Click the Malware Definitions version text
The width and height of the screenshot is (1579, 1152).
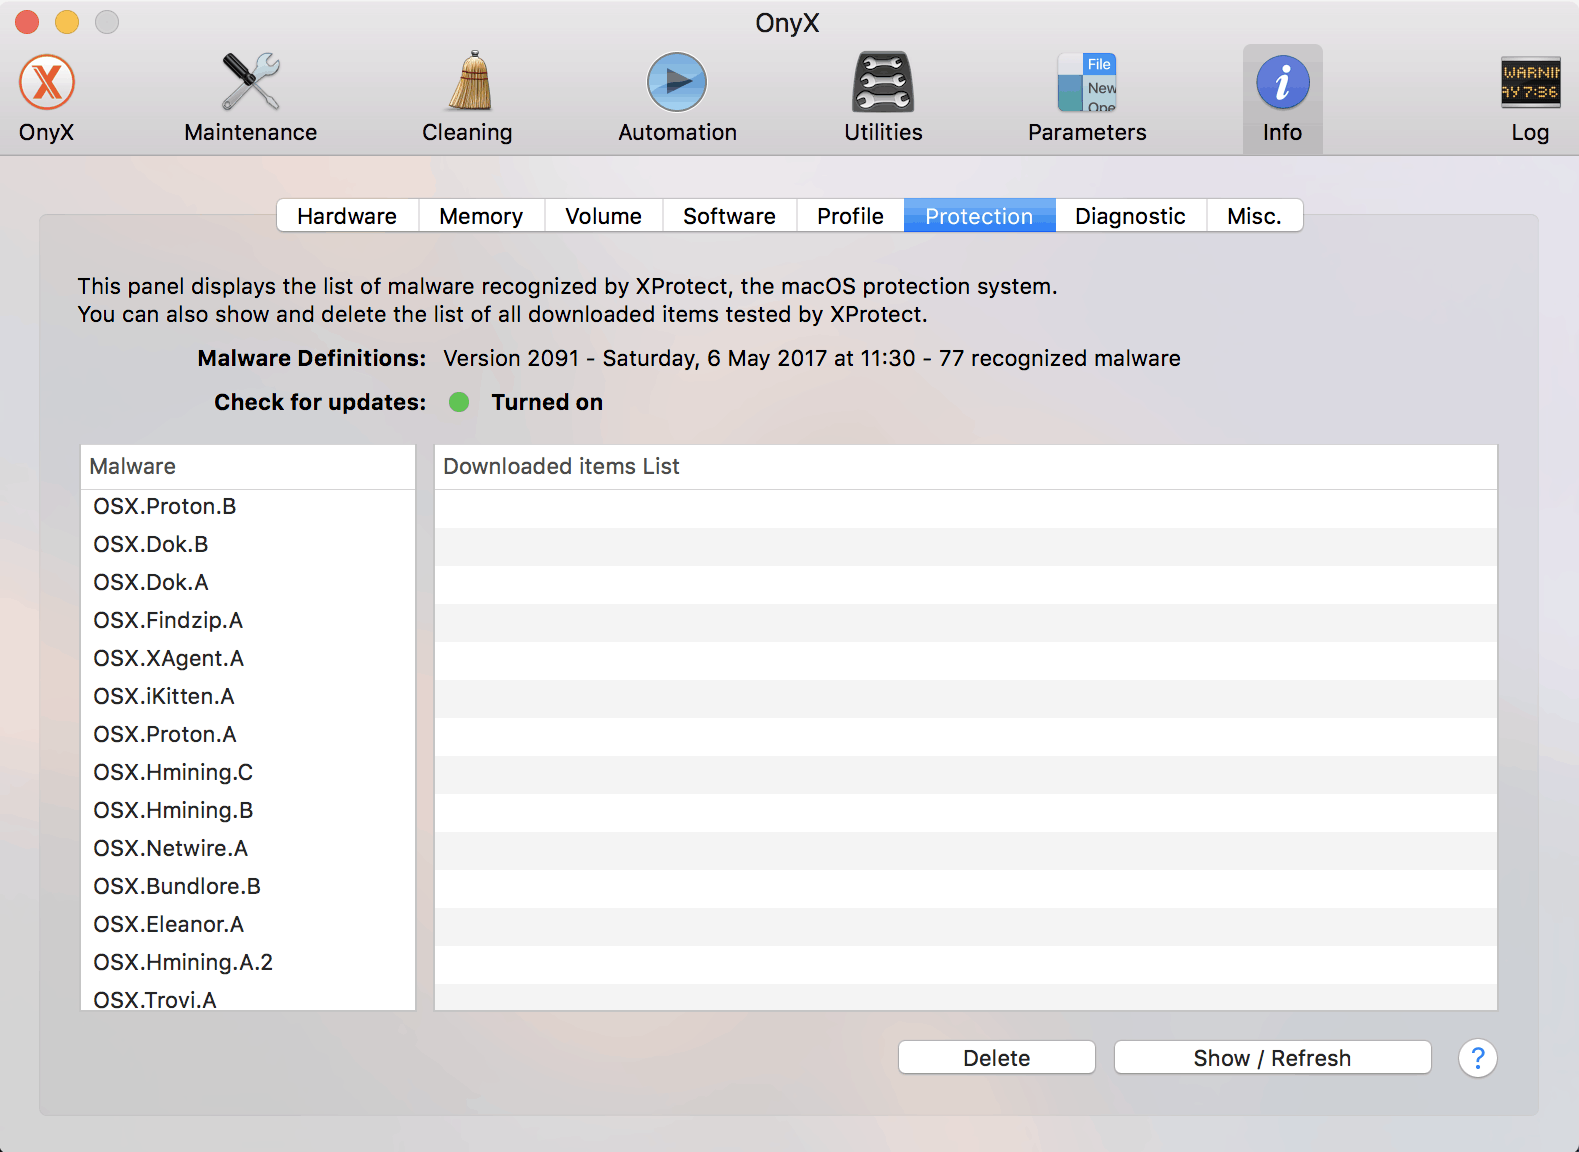pos(811,358)
